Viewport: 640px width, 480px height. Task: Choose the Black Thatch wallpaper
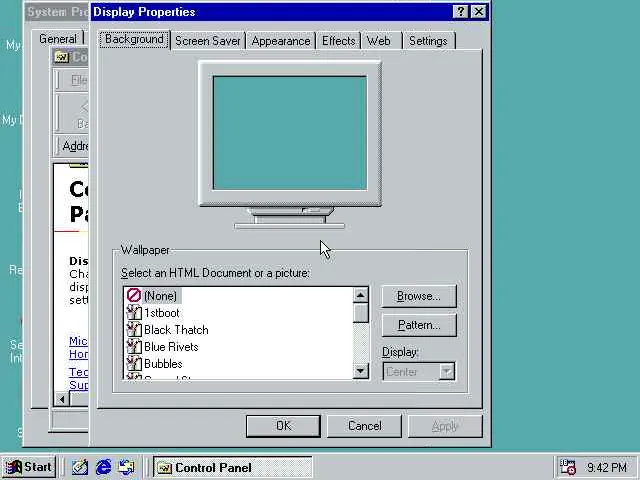point(176,330)
